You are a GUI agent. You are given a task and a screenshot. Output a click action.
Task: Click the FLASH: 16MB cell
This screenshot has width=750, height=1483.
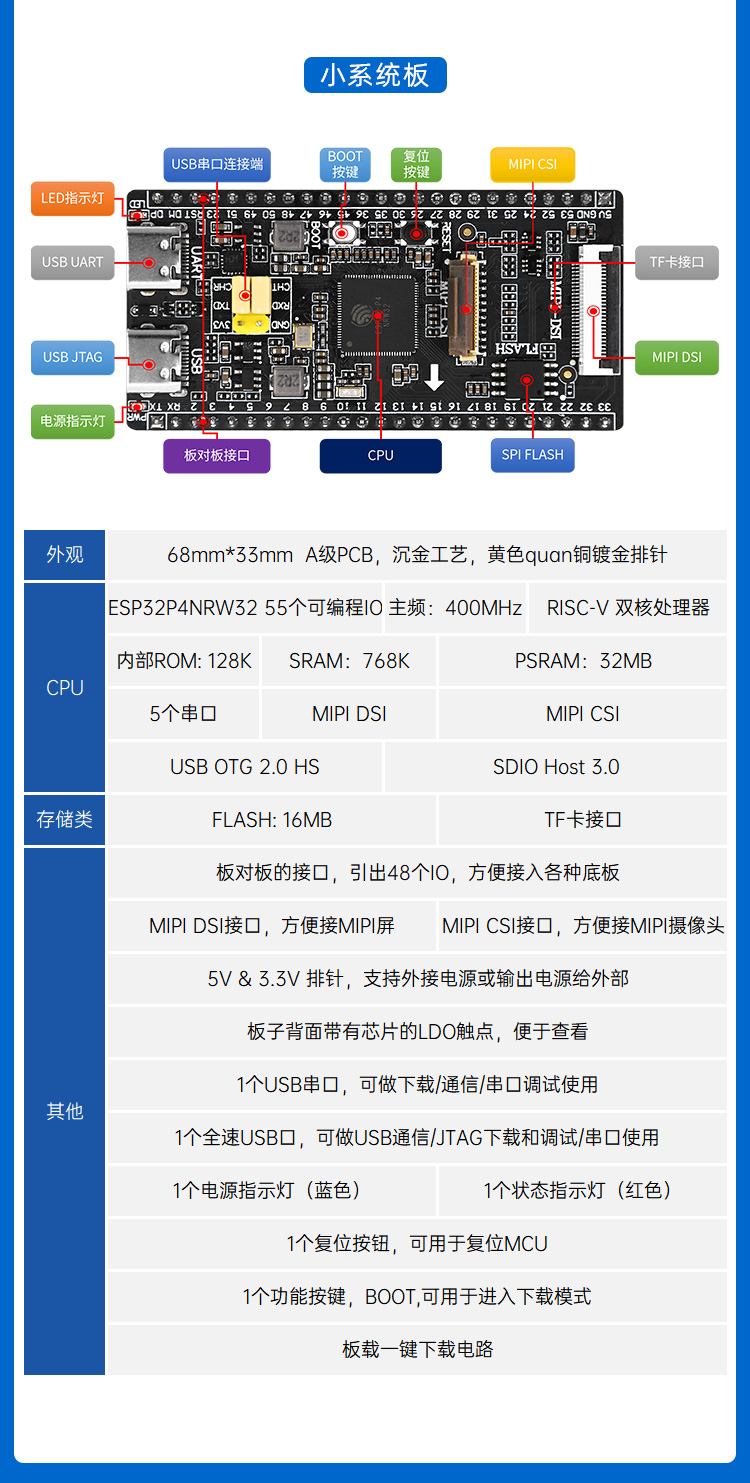[x=272, y=820]
